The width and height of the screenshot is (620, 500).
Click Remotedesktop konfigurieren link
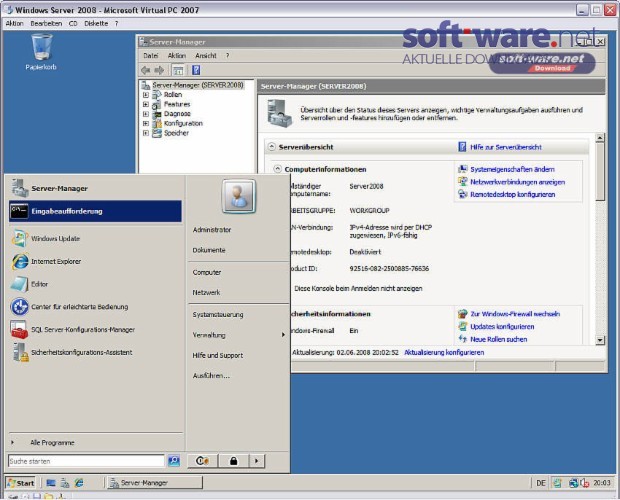(x=512, y=194)
